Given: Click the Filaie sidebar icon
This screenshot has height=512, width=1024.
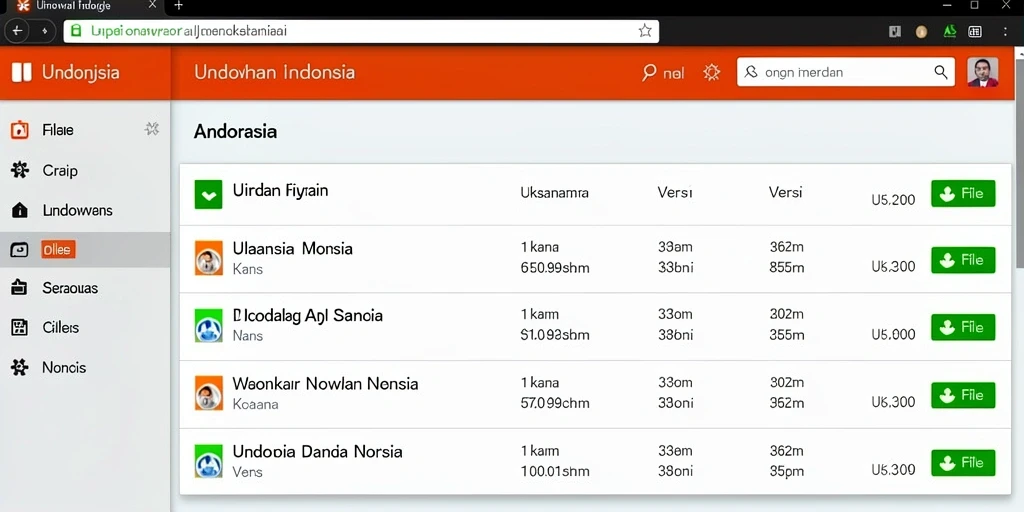Looking at the screenshot, I should 20,130.
